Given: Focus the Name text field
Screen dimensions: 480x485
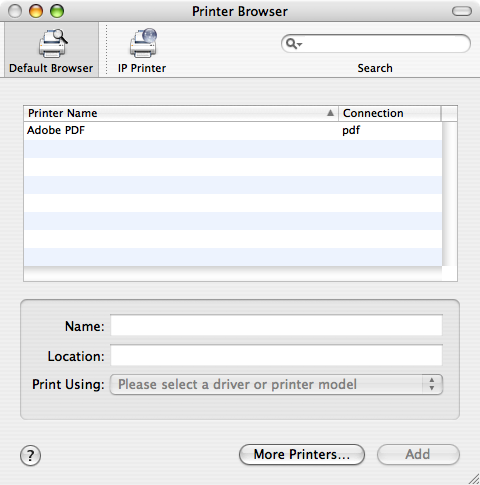Looking at the screenshot, I should coord(276,325).
